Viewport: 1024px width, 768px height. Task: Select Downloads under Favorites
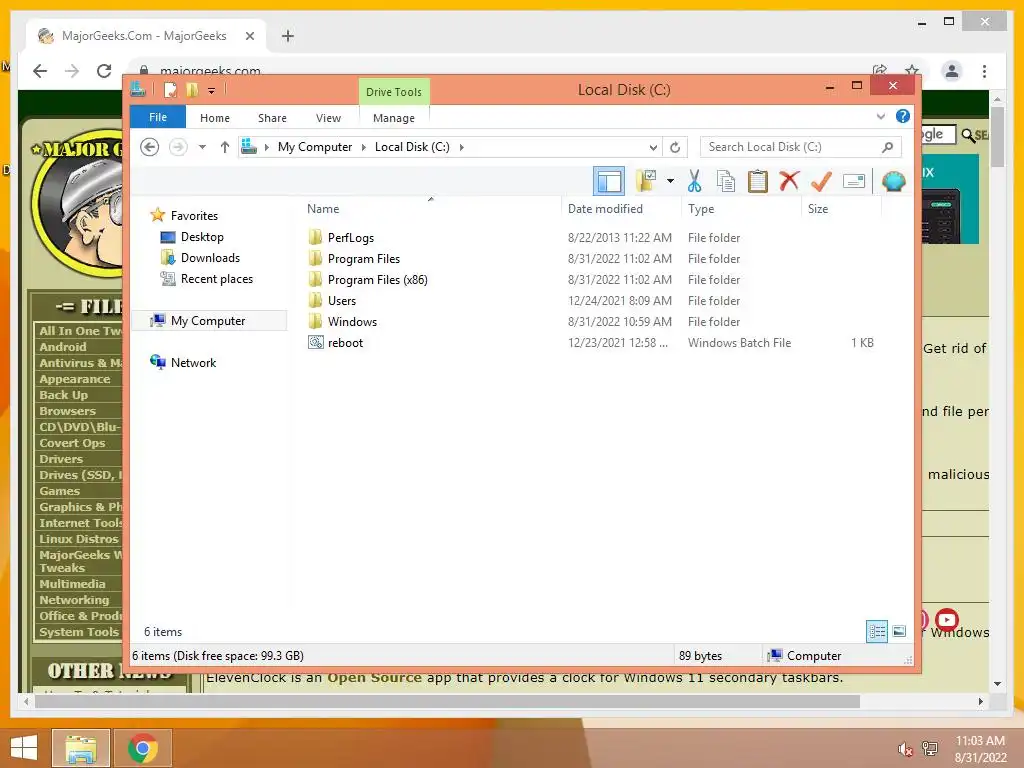pyautogui.click(x=210, y=258)
